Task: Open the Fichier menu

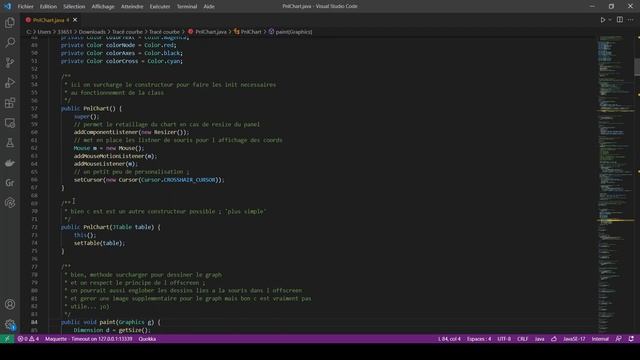Action: coord(26,7)
